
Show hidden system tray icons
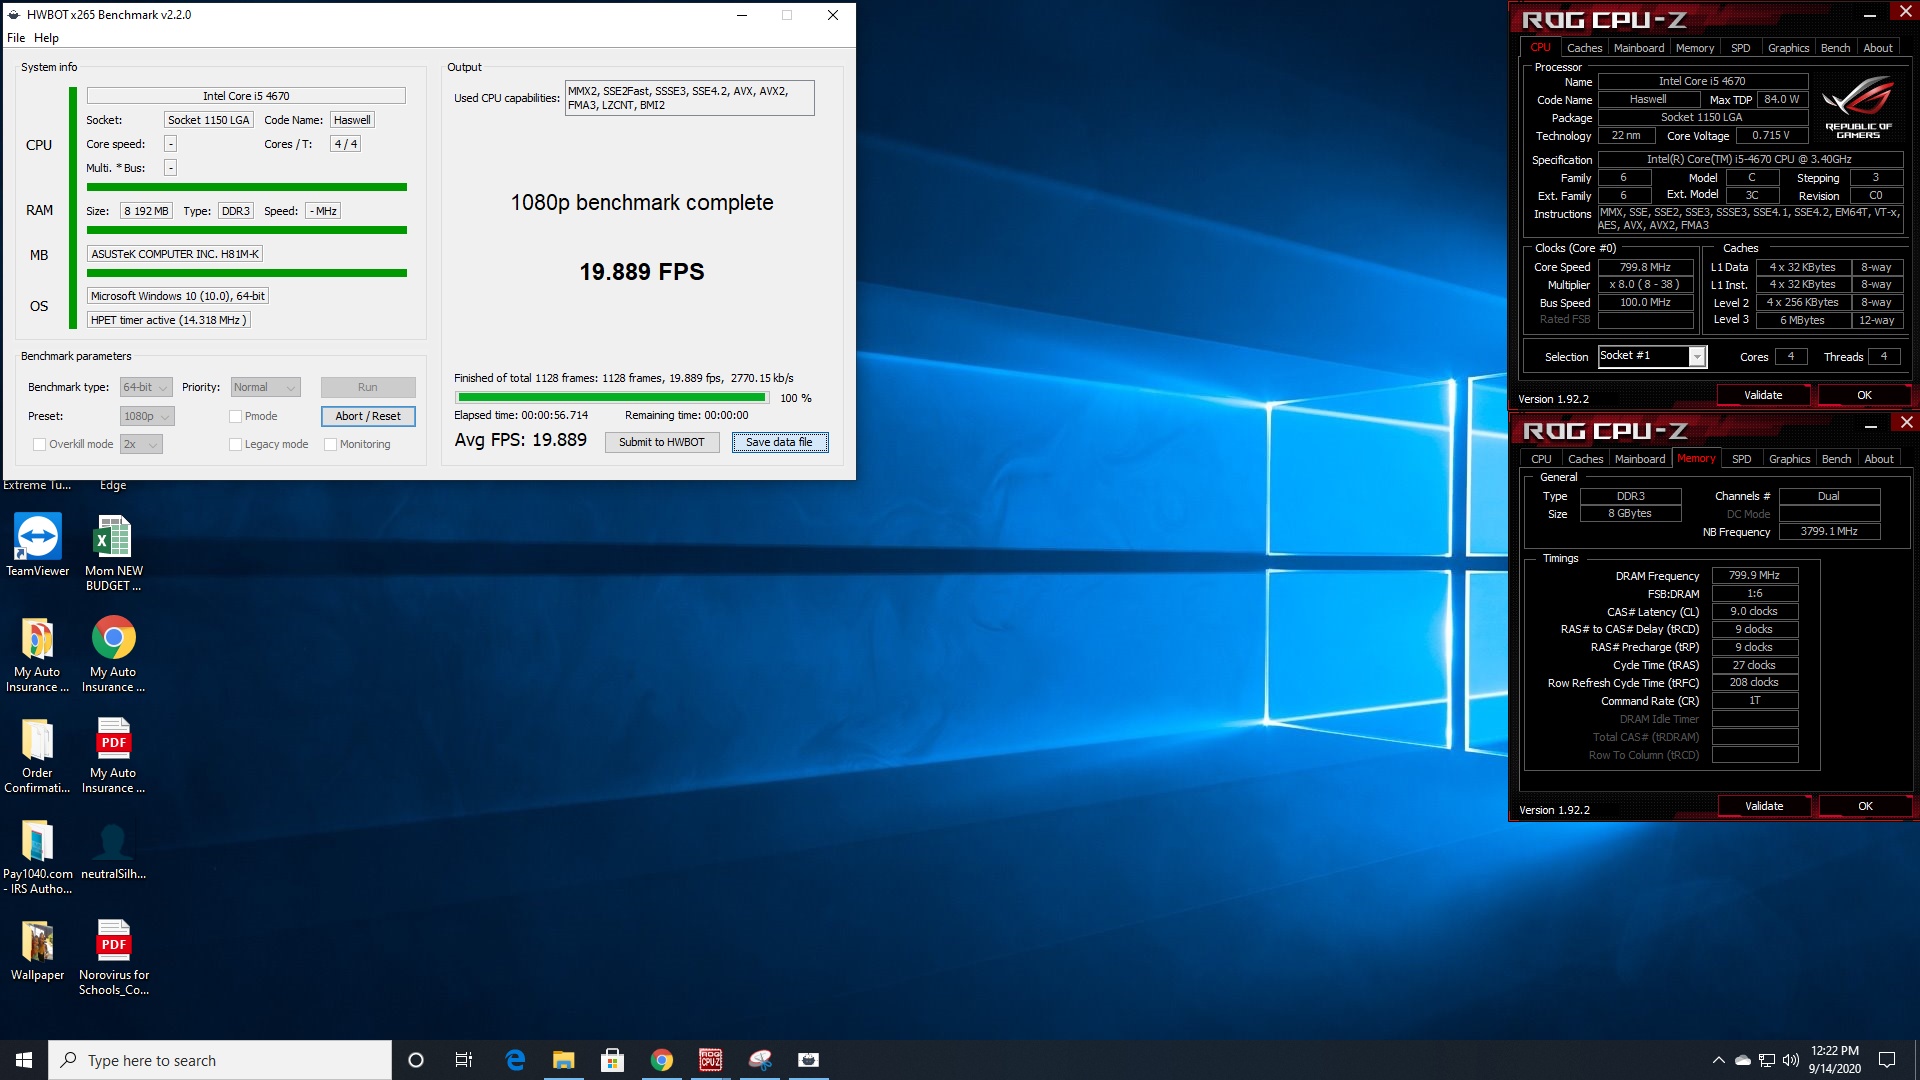click(1718, 1060)
